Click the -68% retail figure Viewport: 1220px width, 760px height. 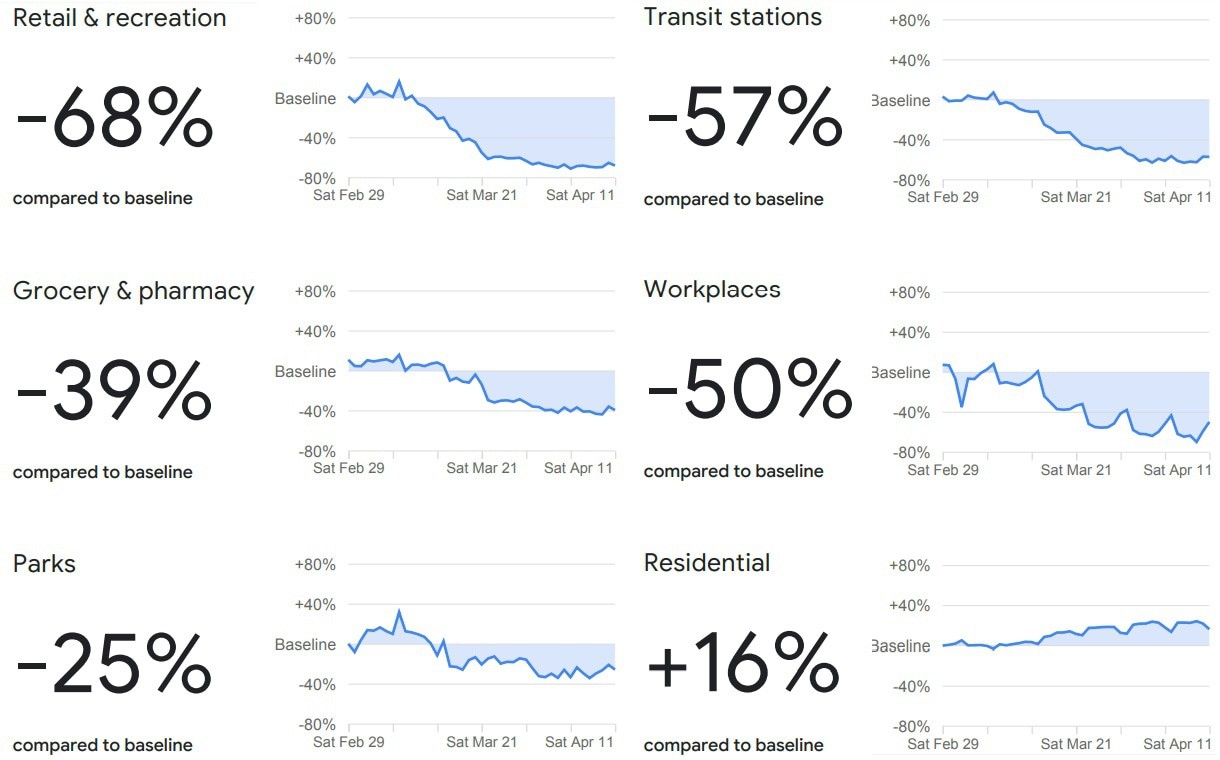pos(114,120)
